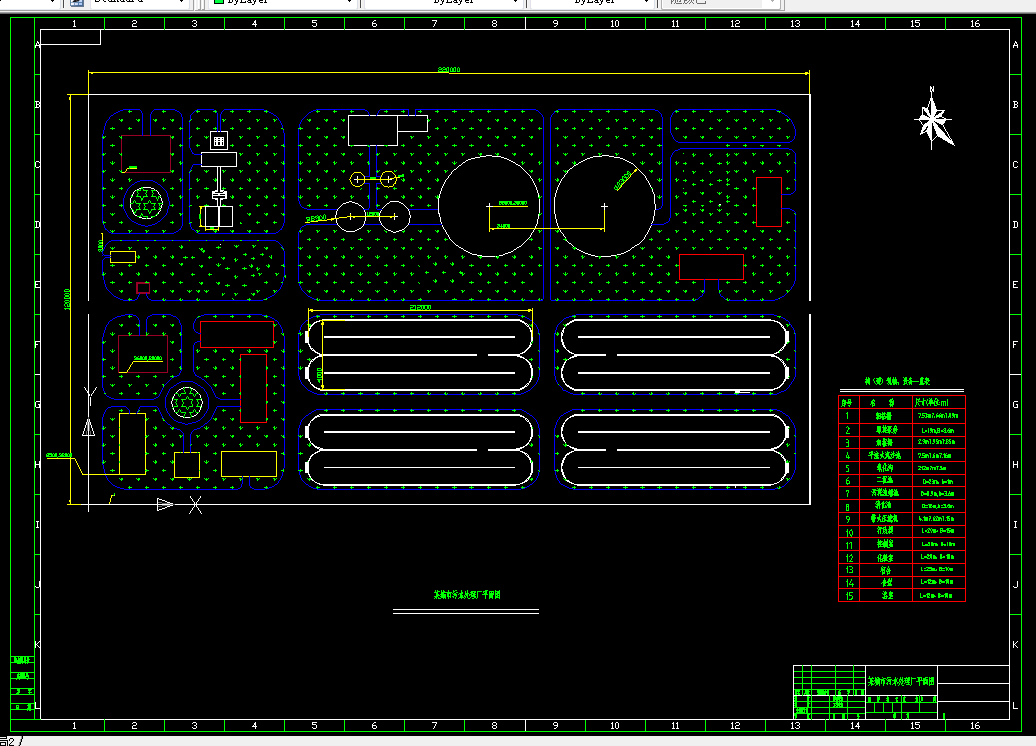Open the third ByLayer lineweight dropdown
Image resolution: width=1036 pixels, height=746 pixels.
click(591, 3)
